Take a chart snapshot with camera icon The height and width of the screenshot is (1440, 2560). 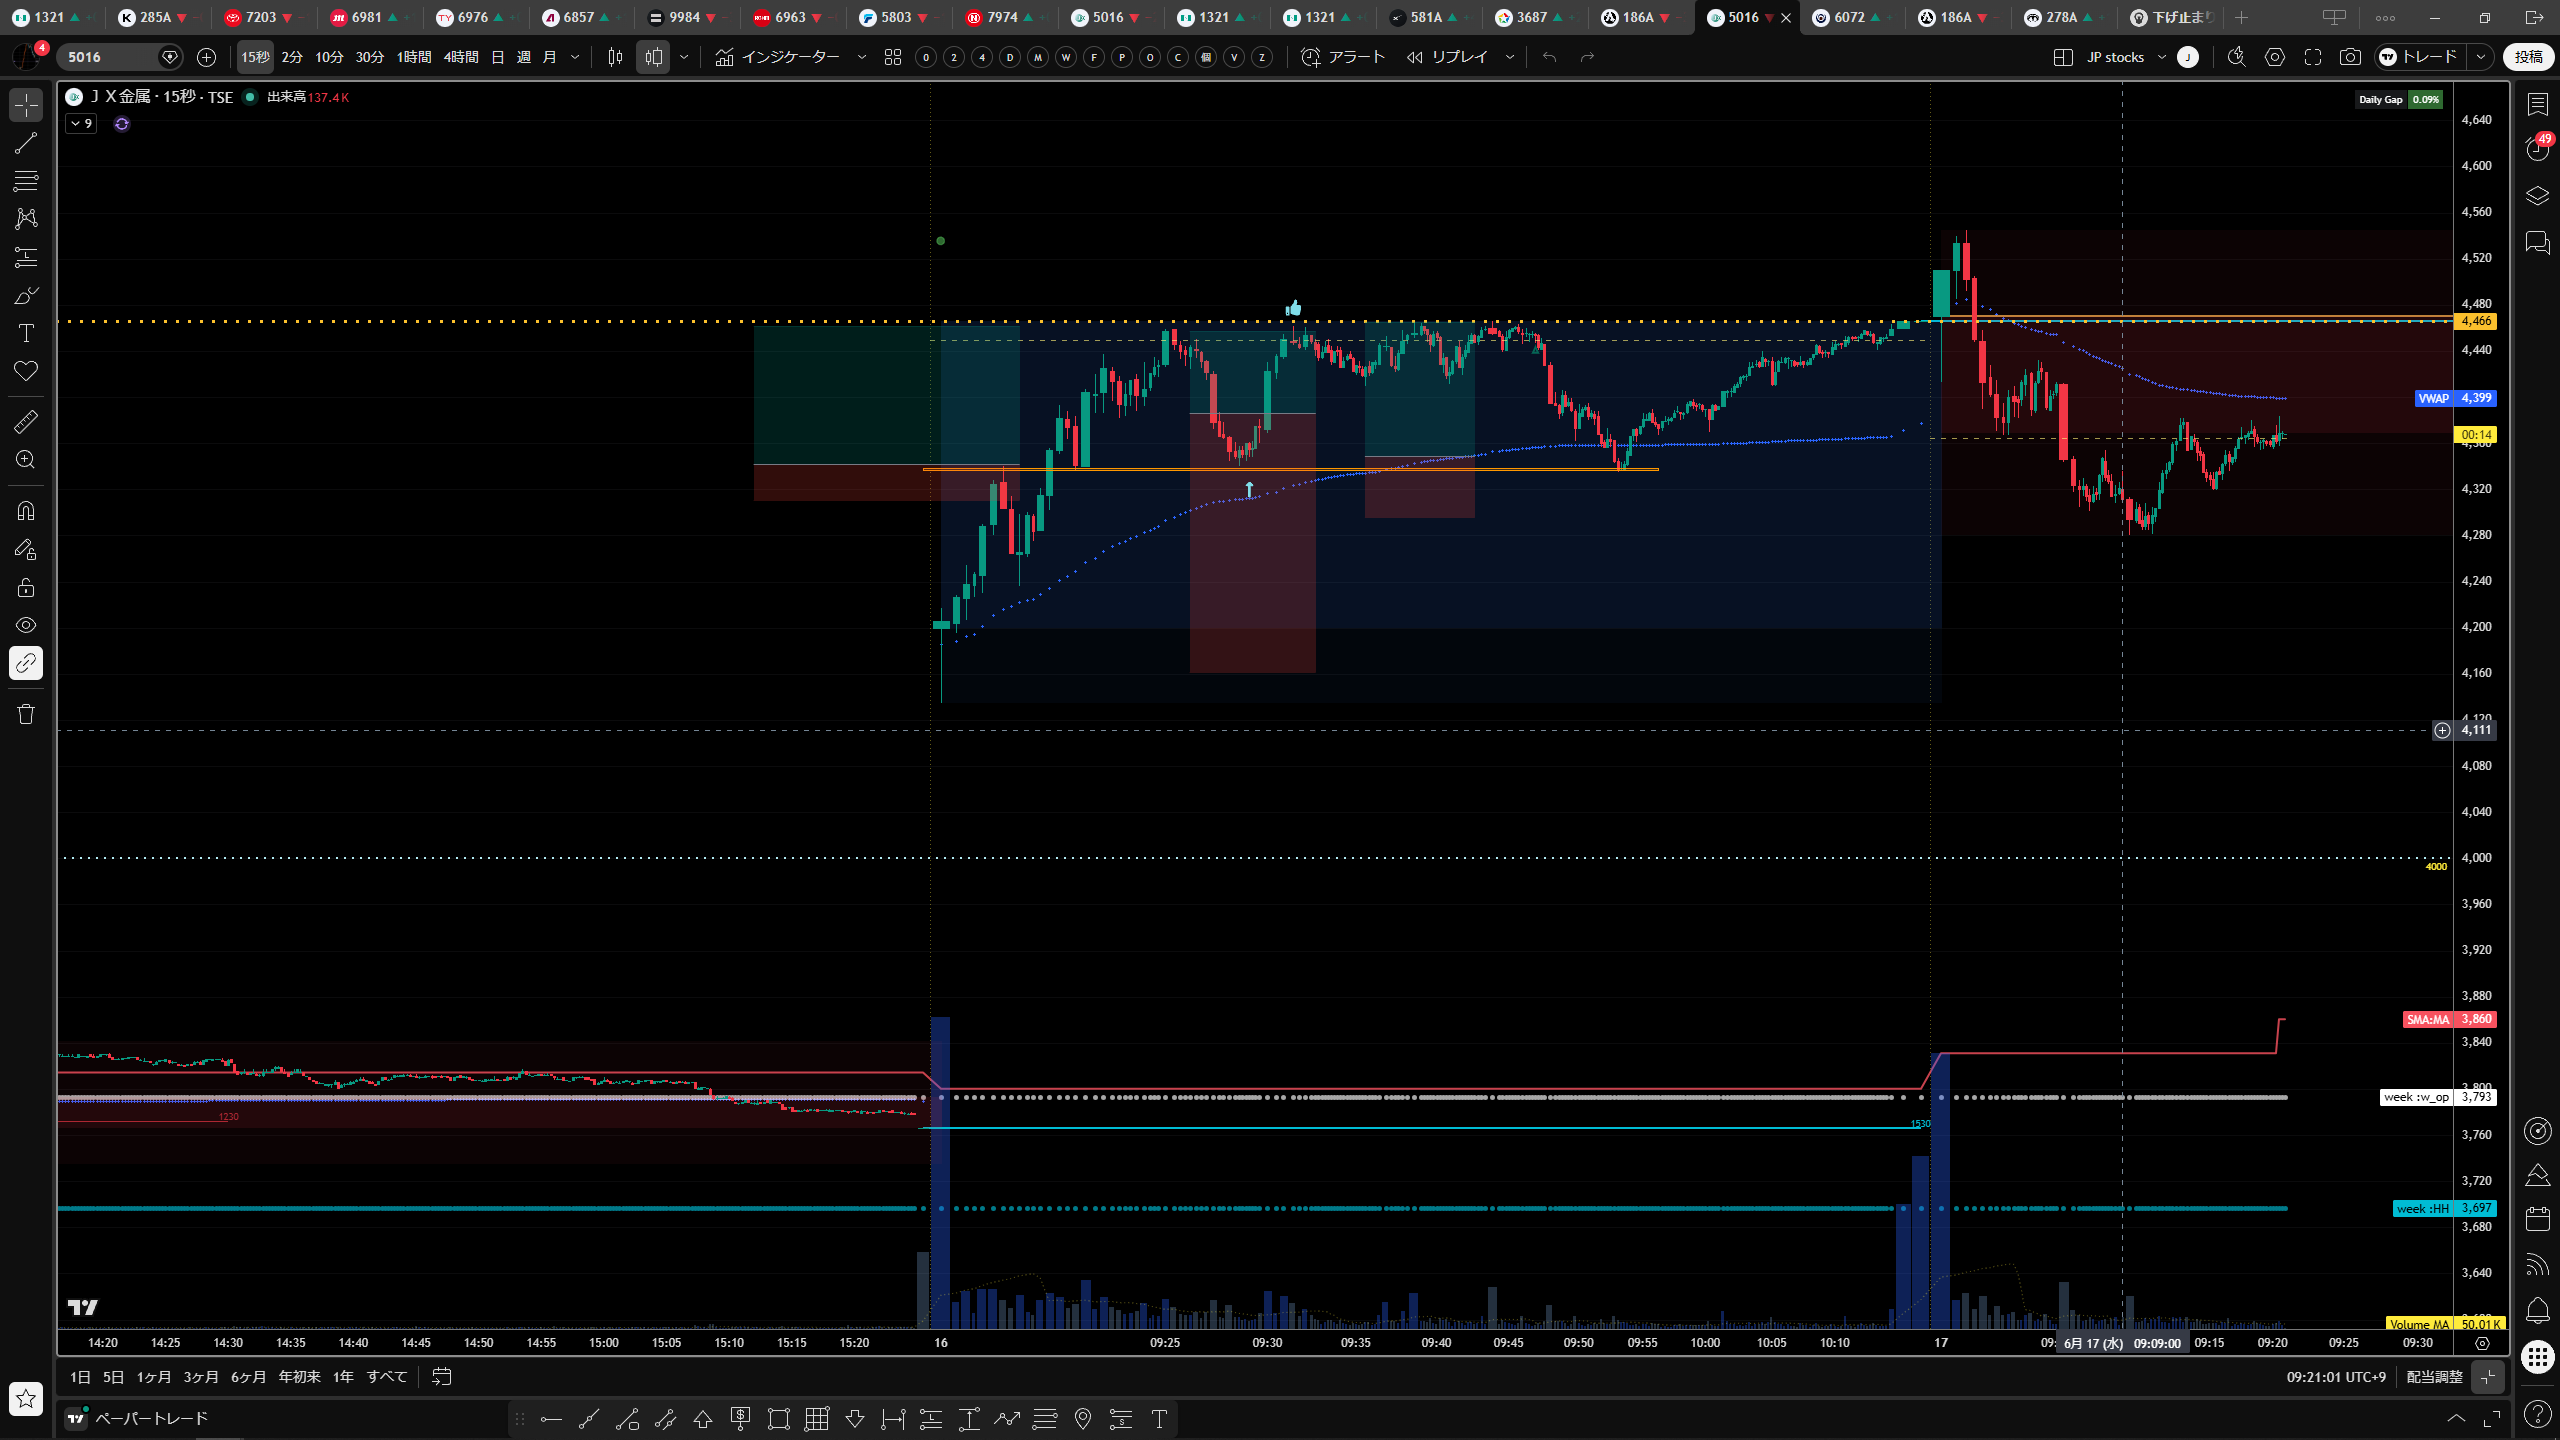point(2350,57)
